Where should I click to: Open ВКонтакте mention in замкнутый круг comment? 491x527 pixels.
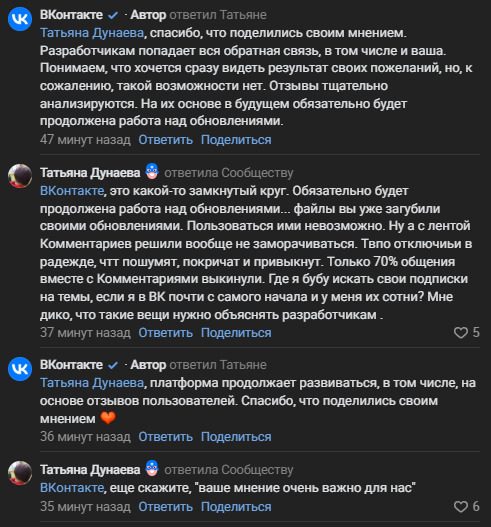(x=72, y=191)
